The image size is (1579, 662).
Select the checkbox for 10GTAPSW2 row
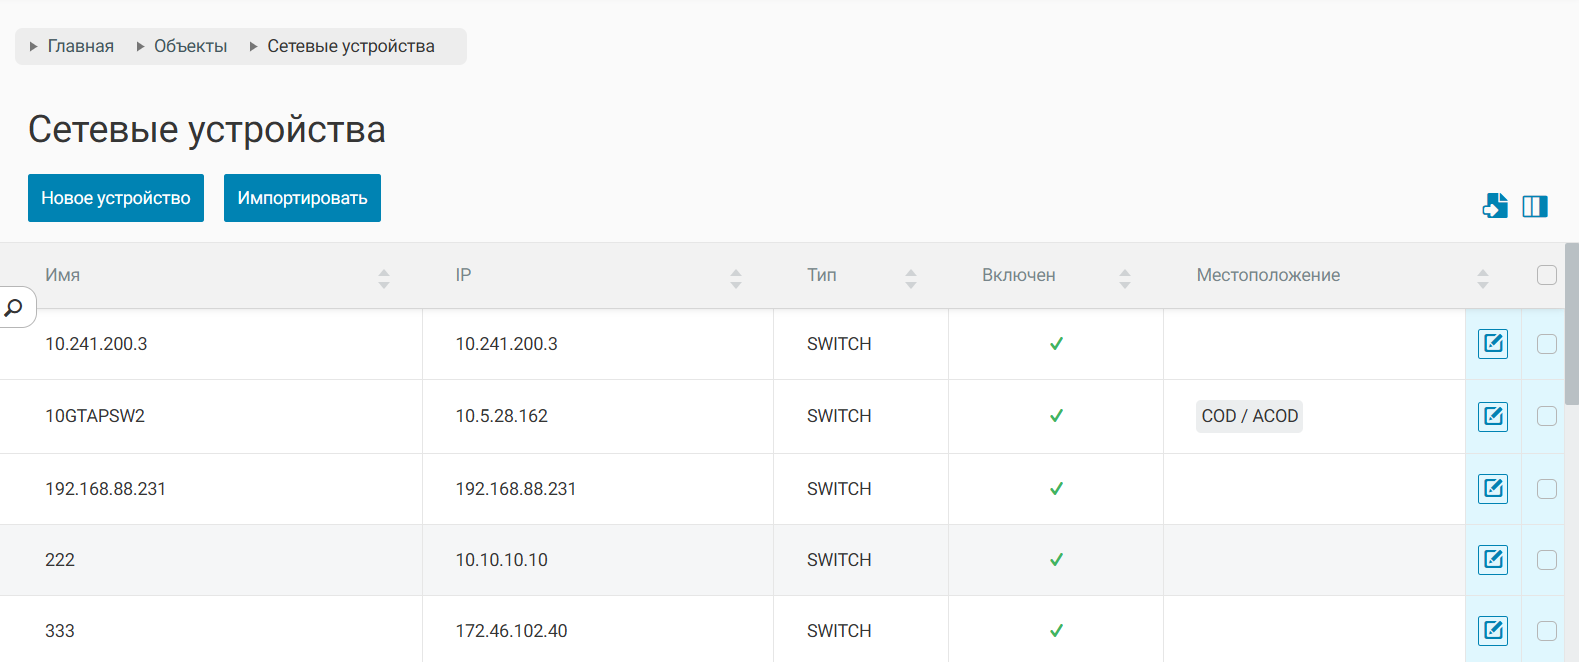pos(1546,416)
